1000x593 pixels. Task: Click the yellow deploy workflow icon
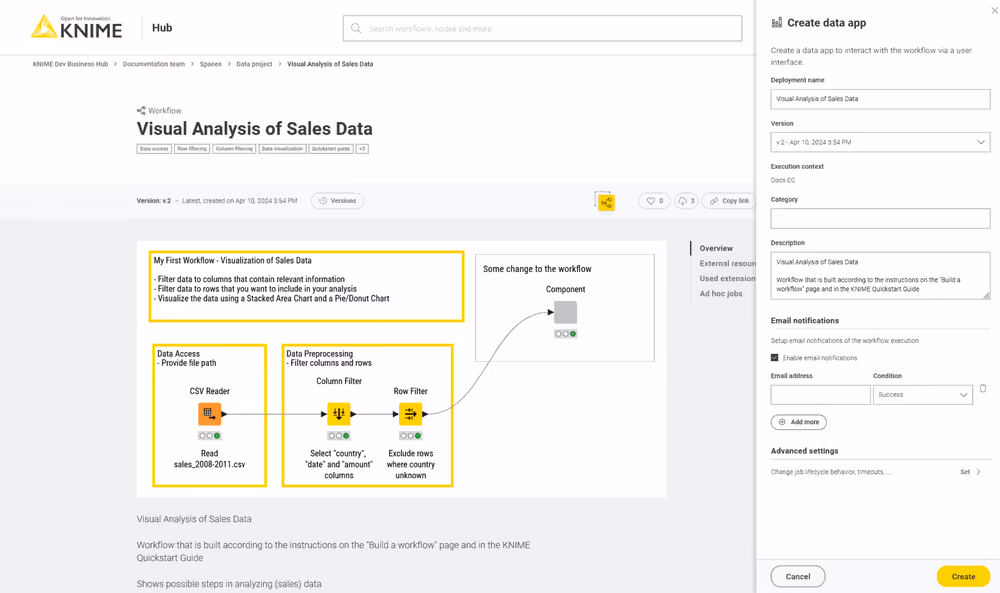605,201
